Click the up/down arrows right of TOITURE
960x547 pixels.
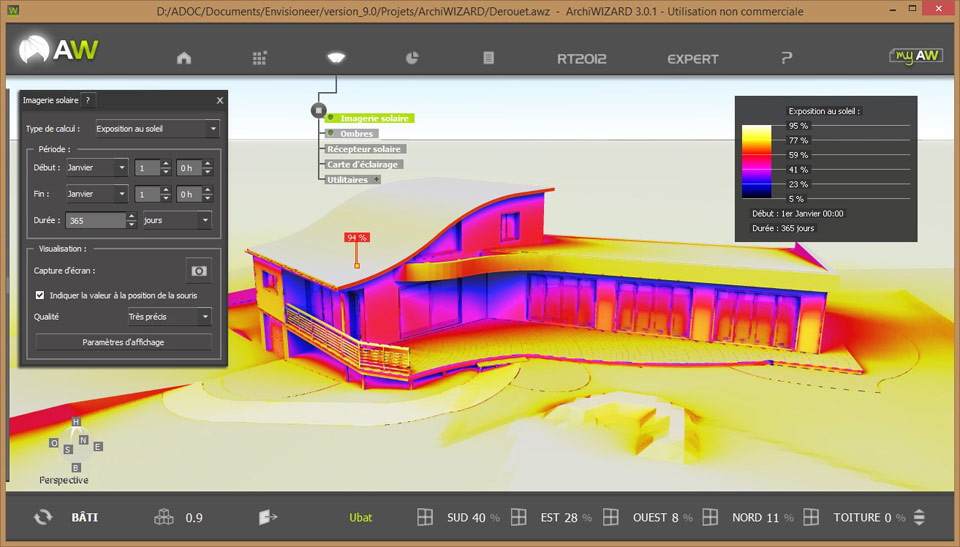(919, 517)
